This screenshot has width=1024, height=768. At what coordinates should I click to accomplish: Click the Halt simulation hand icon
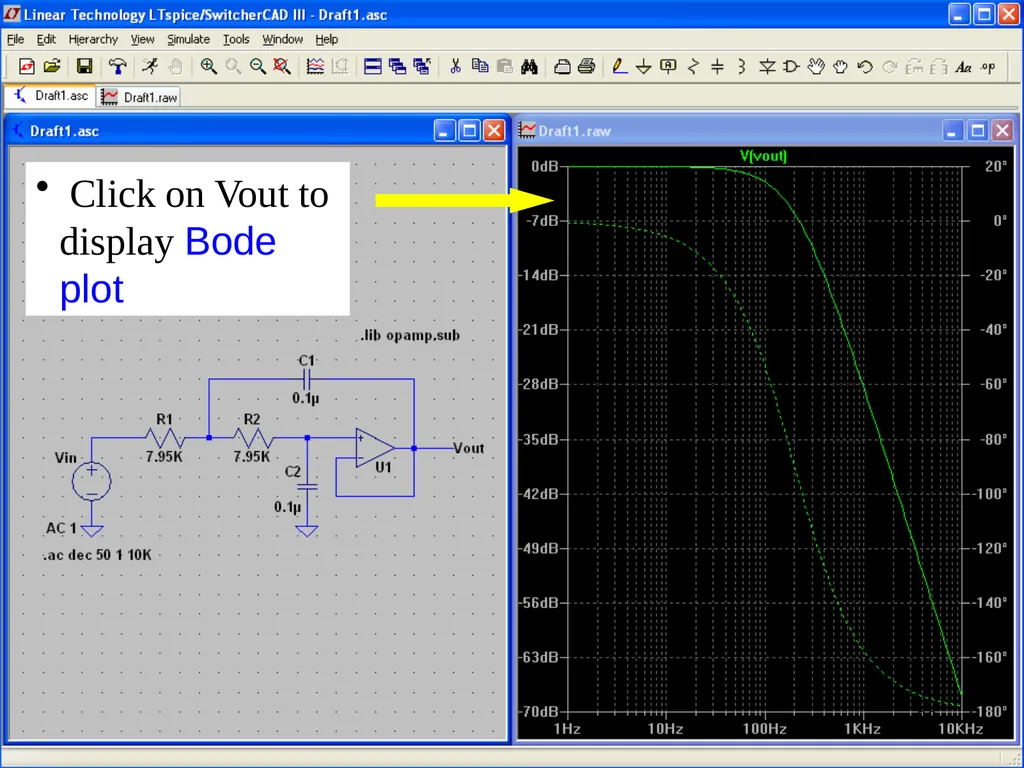coord(175,66)
